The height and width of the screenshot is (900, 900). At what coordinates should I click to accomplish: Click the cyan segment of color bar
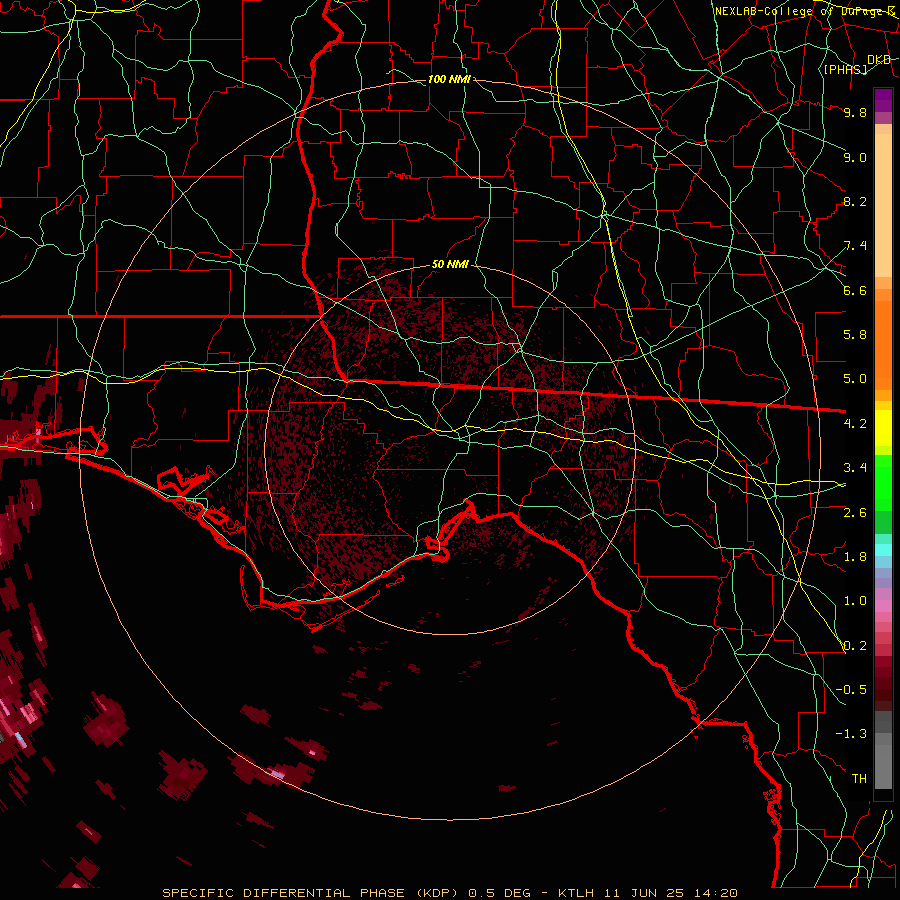click(x=883, y=550)
